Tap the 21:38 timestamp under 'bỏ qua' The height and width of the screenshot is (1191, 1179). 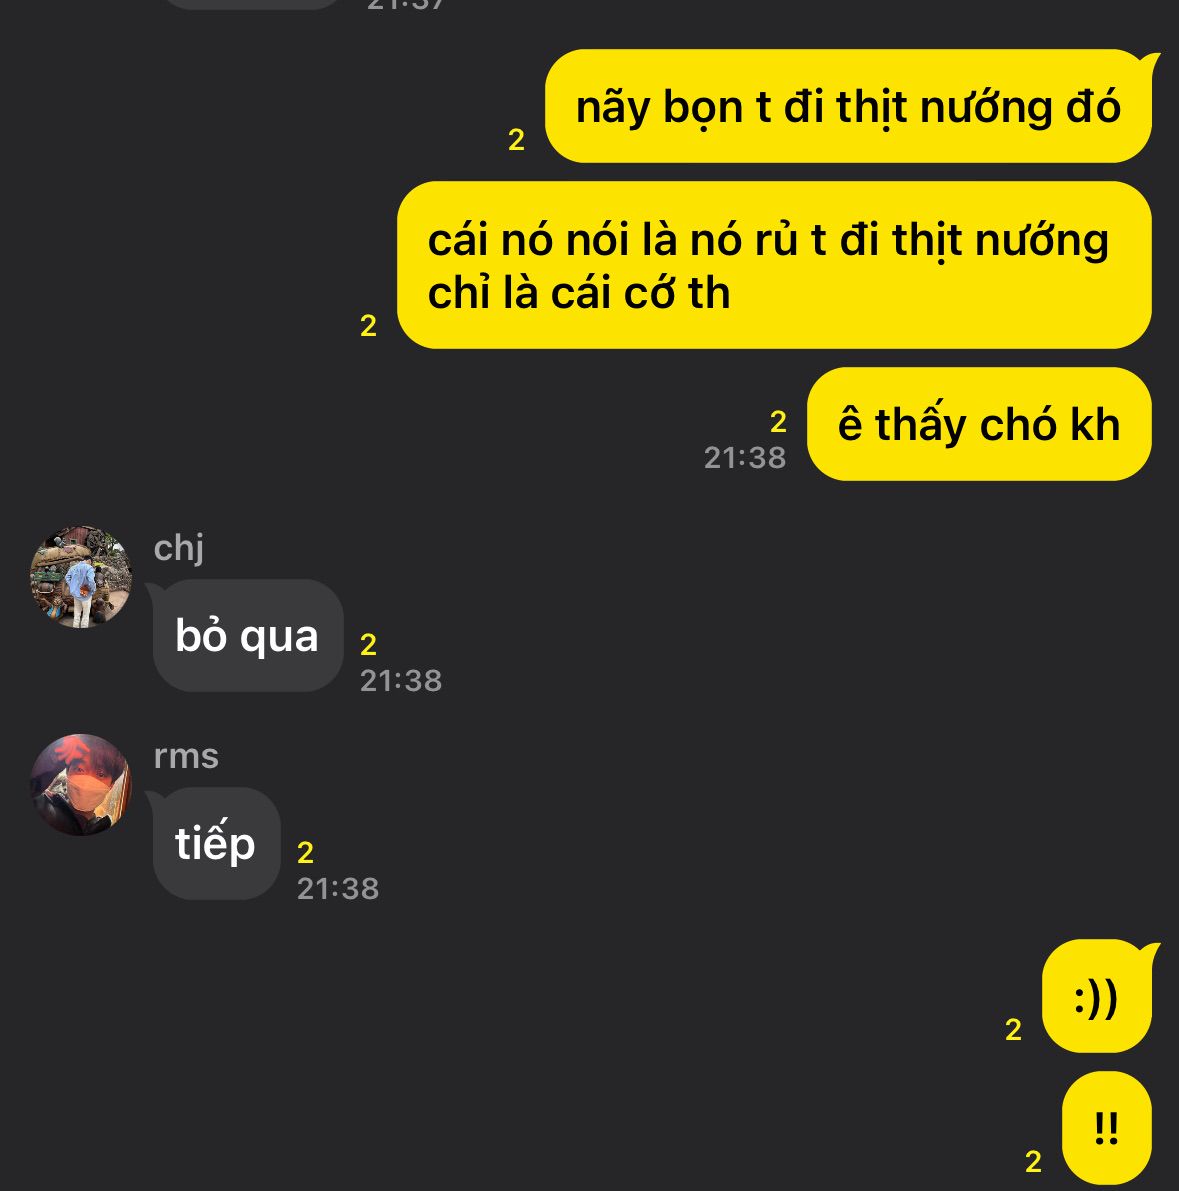coord(401,681)
